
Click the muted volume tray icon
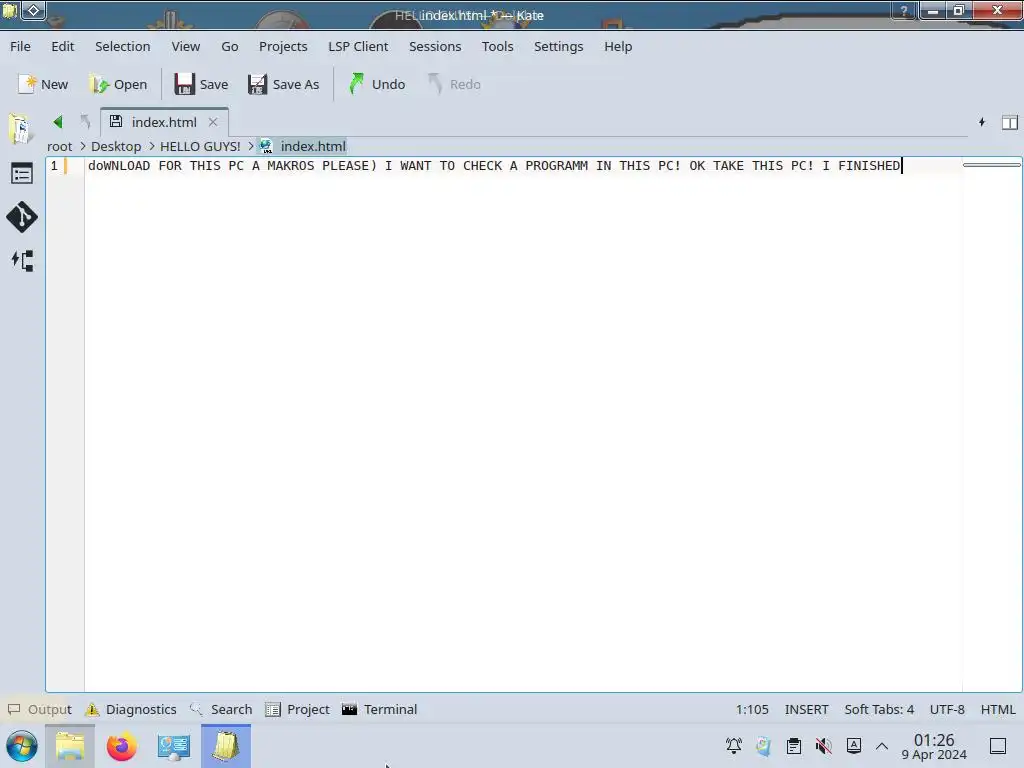tap(824, 746)
